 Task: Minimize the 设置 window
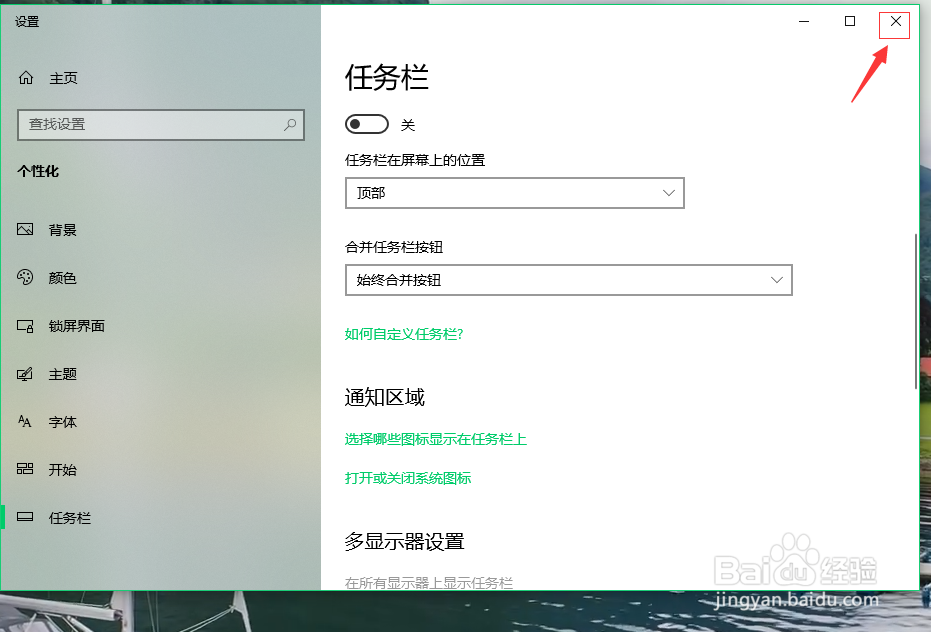pos(804,21)
